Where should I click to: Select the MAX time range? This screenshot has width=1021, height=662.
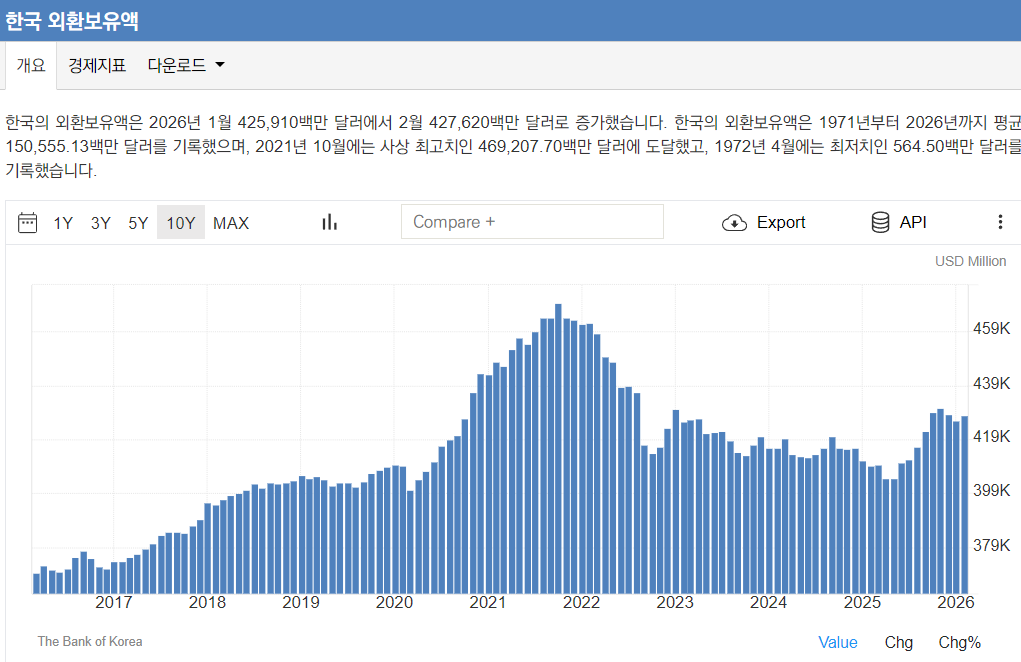231,223
